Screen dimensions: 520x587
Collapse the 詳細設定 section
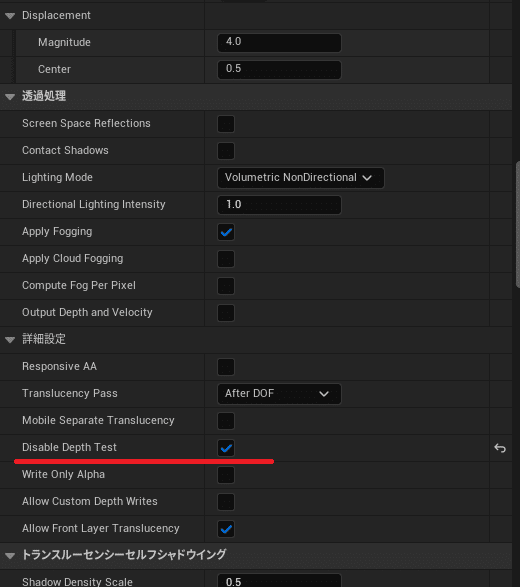pos(10,340)
